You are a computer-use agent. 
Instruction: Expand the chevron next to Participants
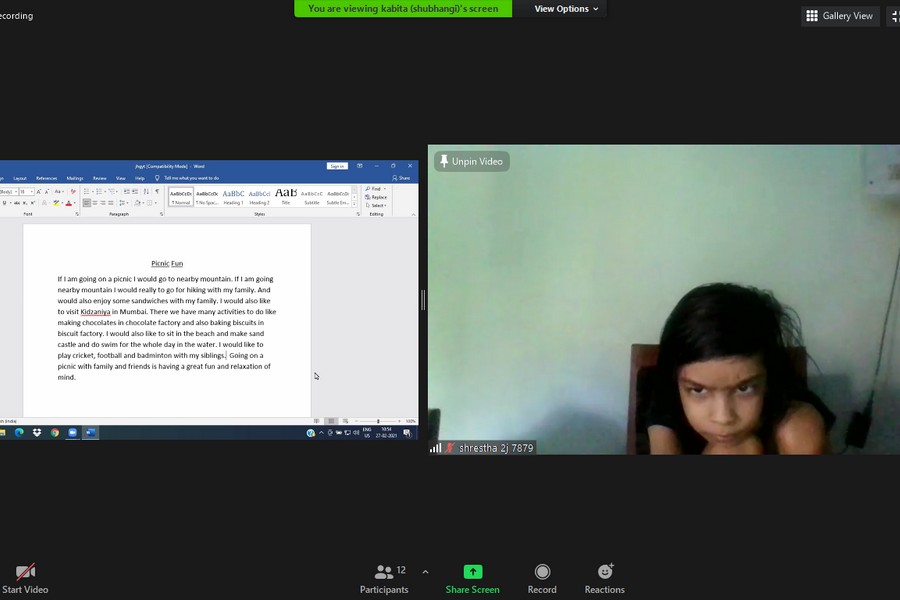click(425, 572)
